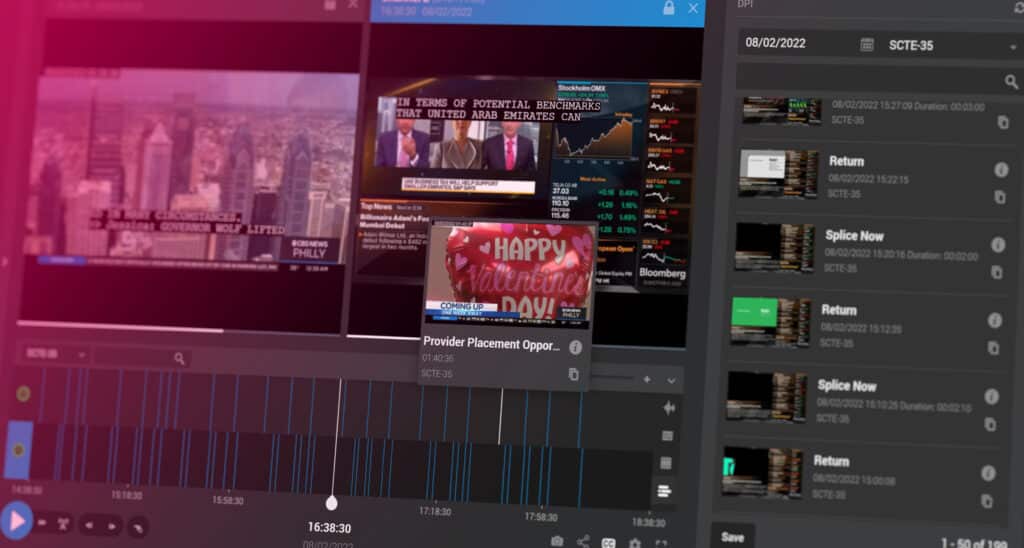Click the timeline fit-width arrows icon
This screenshot has height=548, width=1024.
coord(669,408)
